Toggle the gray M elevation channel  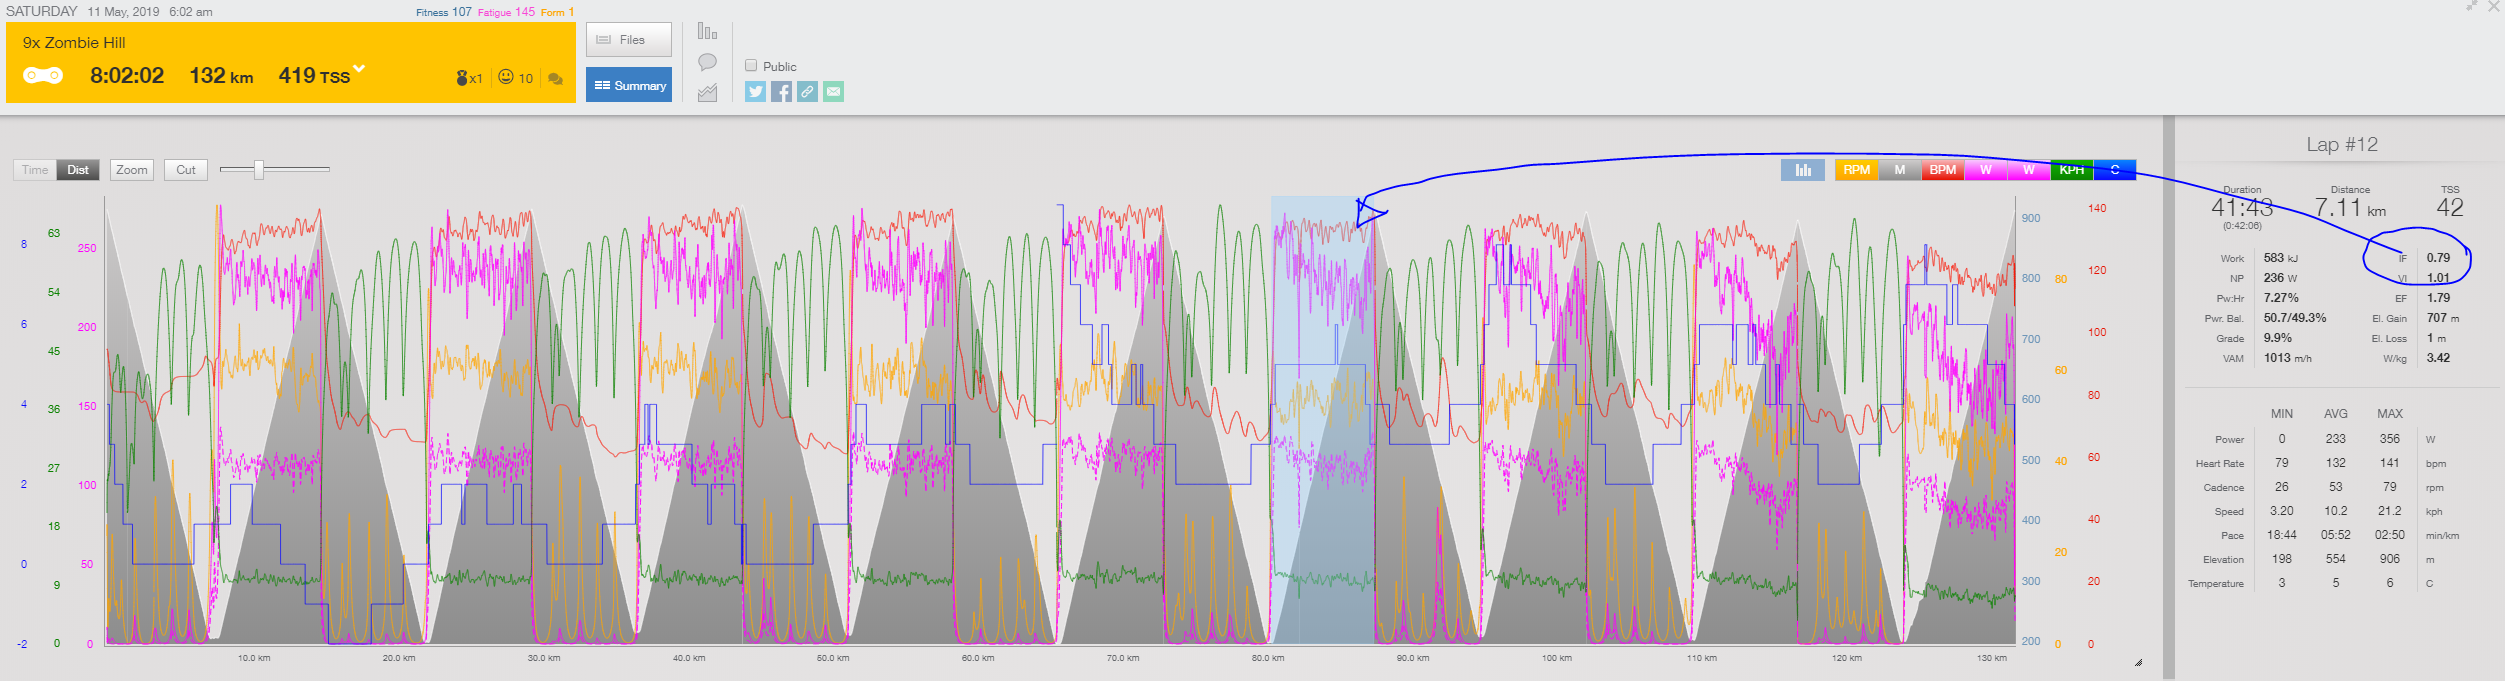1899,170
